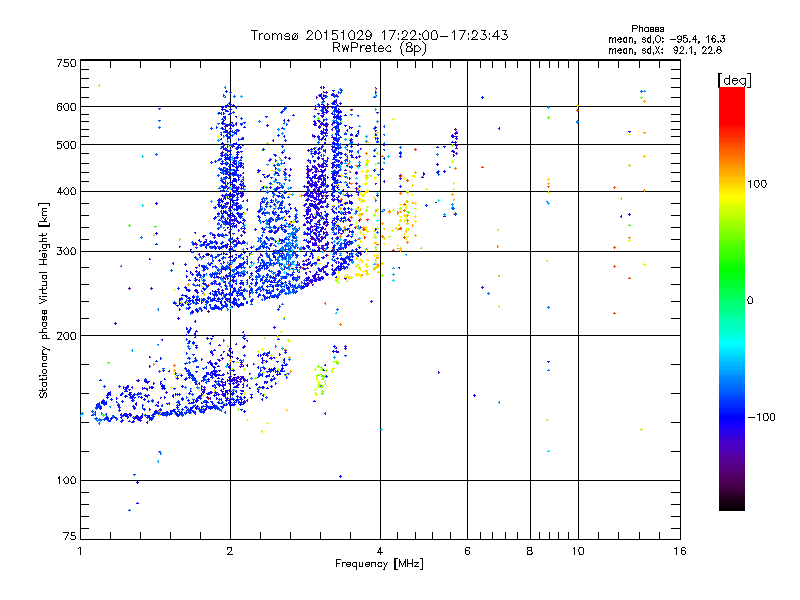Select the 'RwPretec (8p)' subtitle text
The width and height of the screenshot is (800, 600).
(379, 48)
